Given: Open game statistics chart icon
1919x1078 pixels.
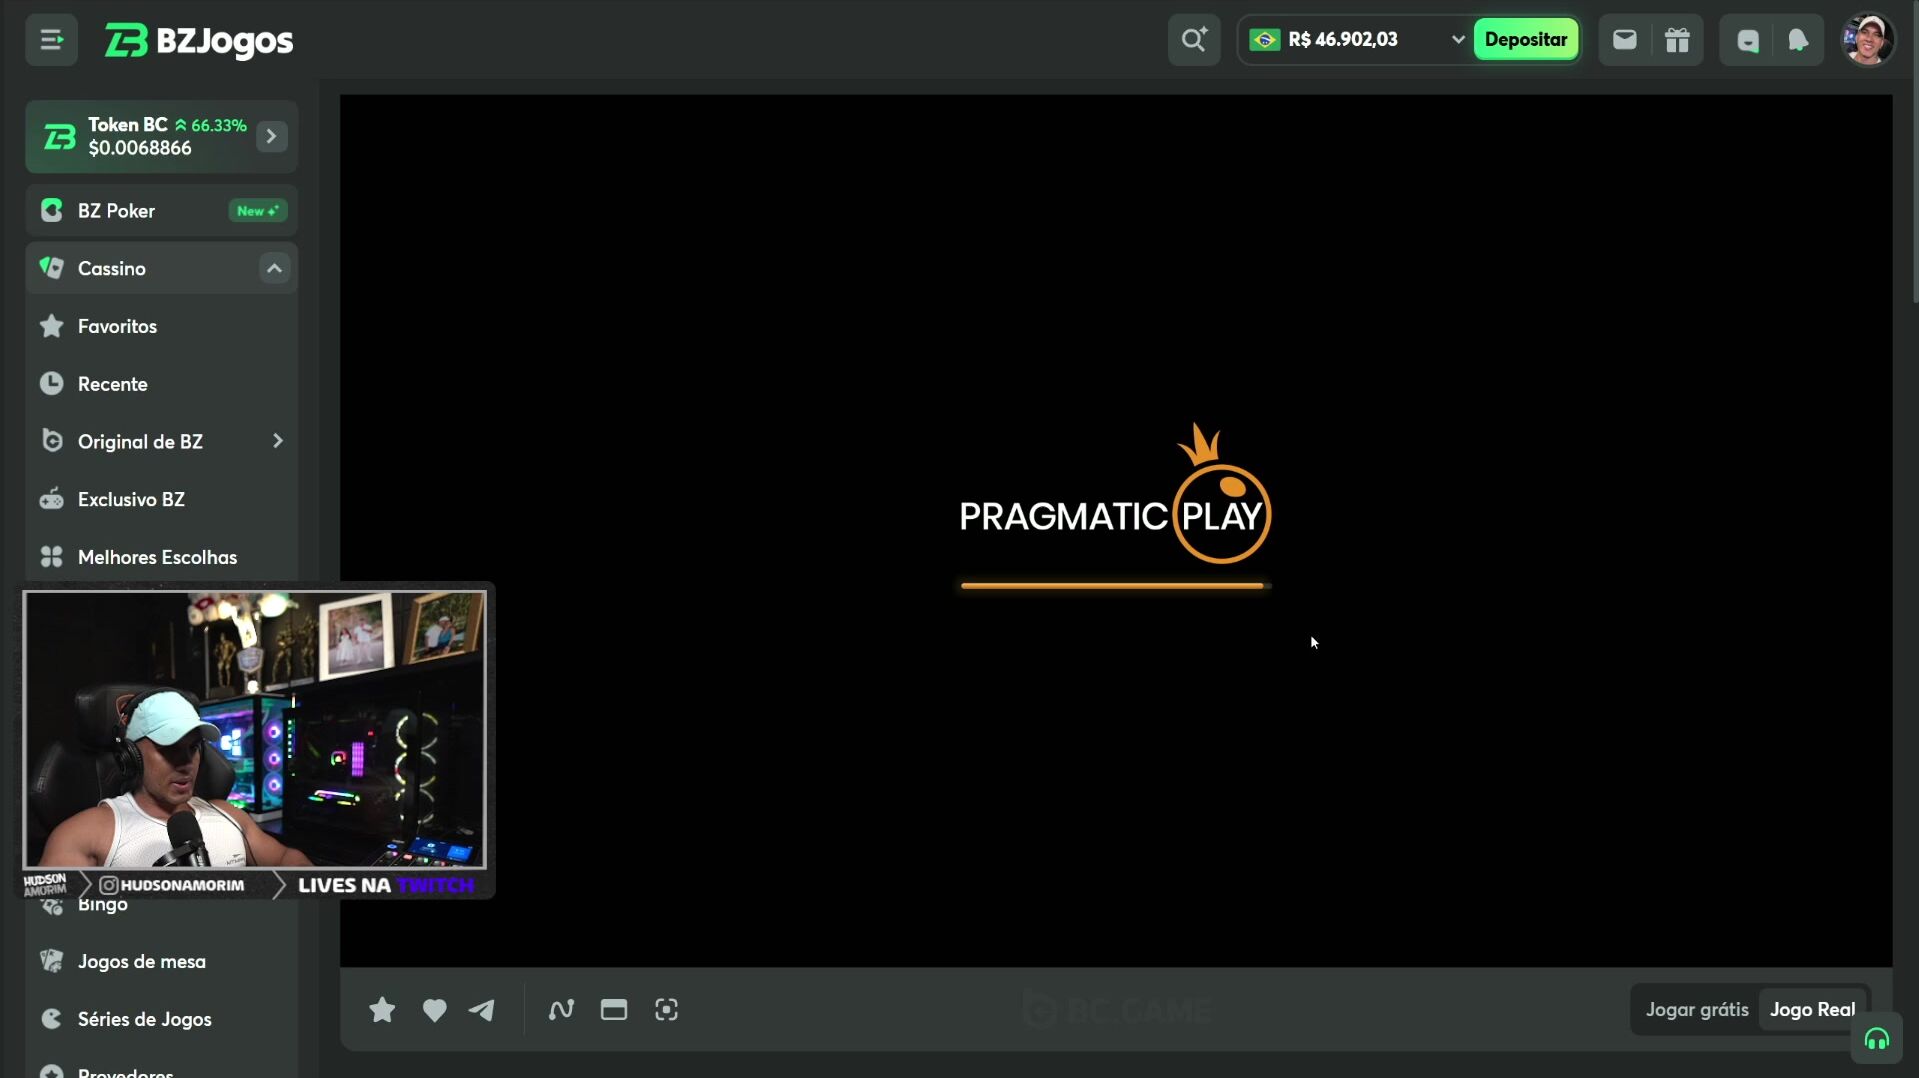Looking at the screenshot, I should click(x=561, y=1010).
